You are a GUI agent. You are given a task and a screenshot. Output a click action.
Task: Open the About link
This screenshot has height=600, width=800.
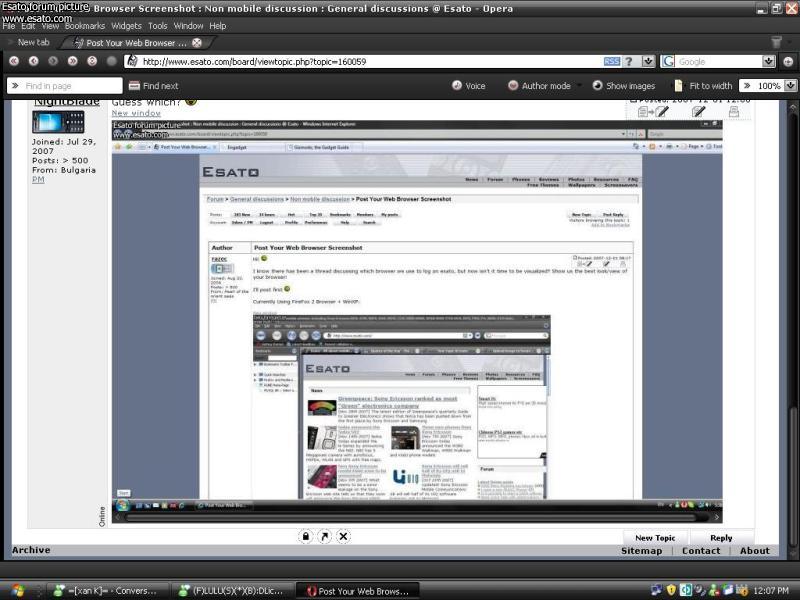click(755, 551)
